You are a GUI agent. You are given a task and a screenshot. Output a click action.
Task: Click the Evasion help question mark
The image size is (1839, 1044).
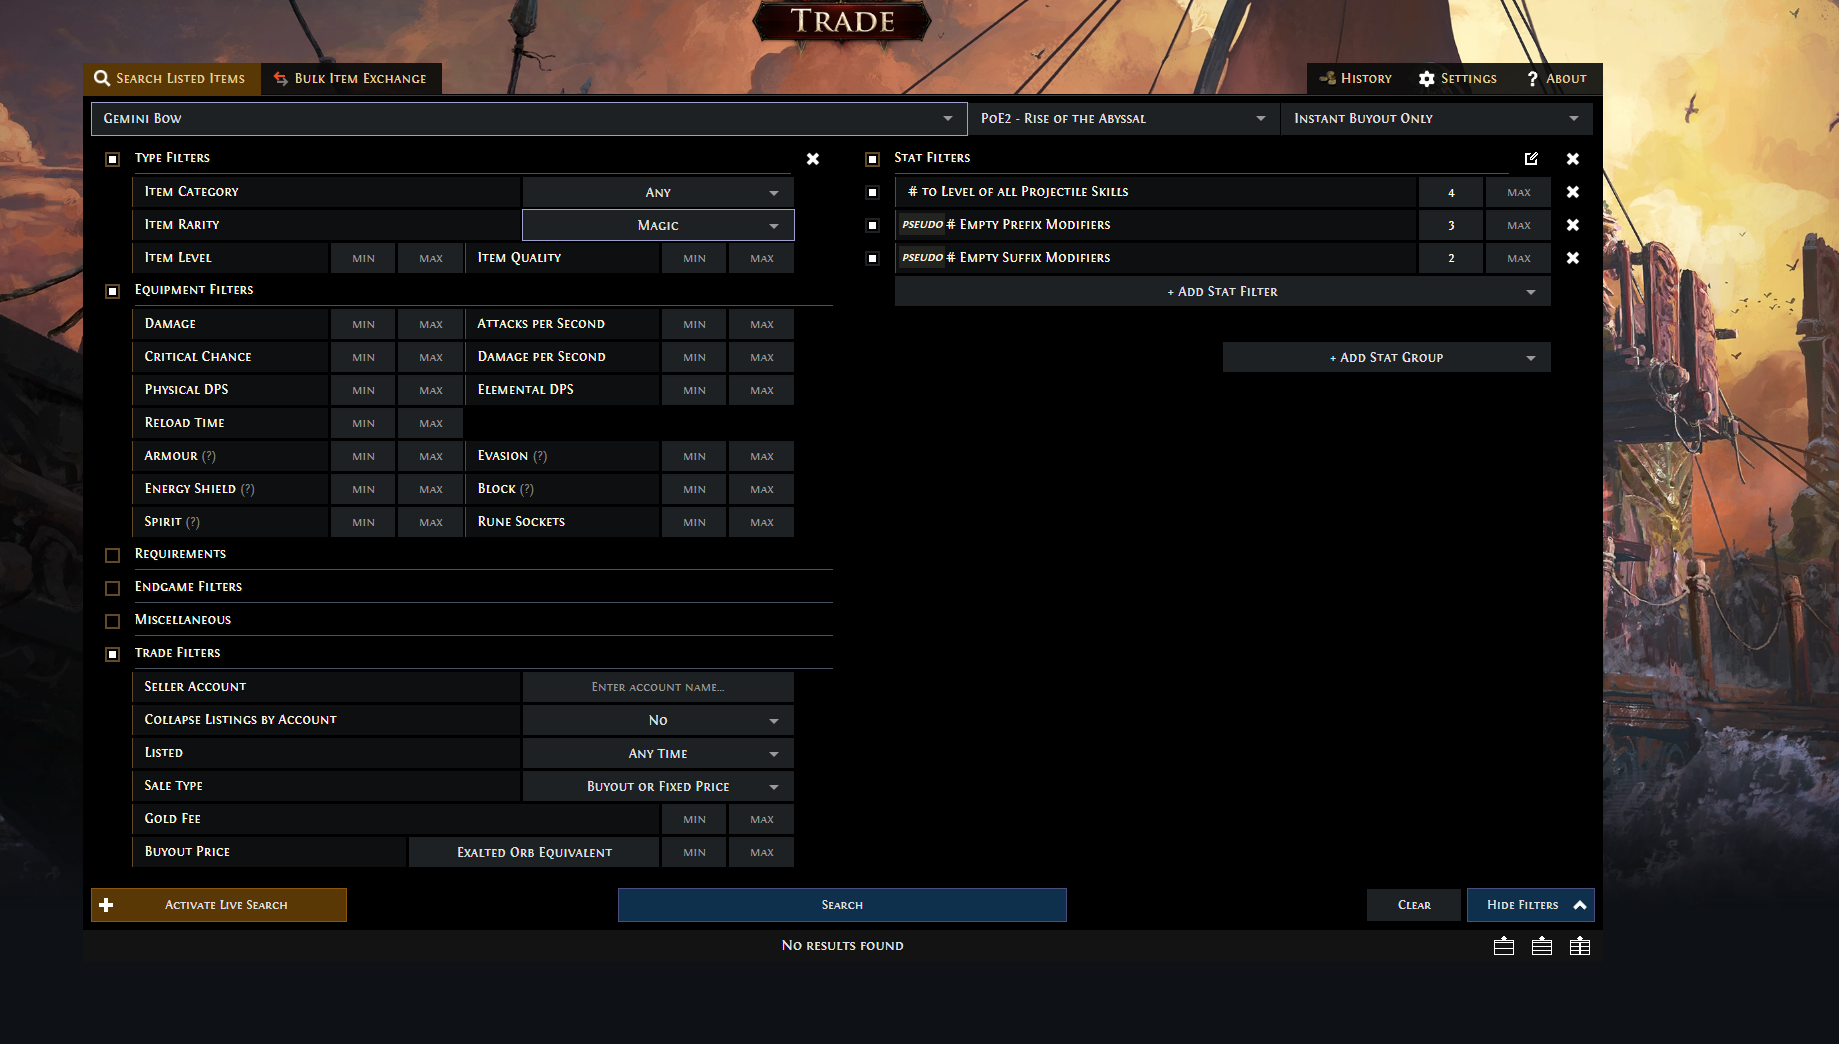[540, 456]
